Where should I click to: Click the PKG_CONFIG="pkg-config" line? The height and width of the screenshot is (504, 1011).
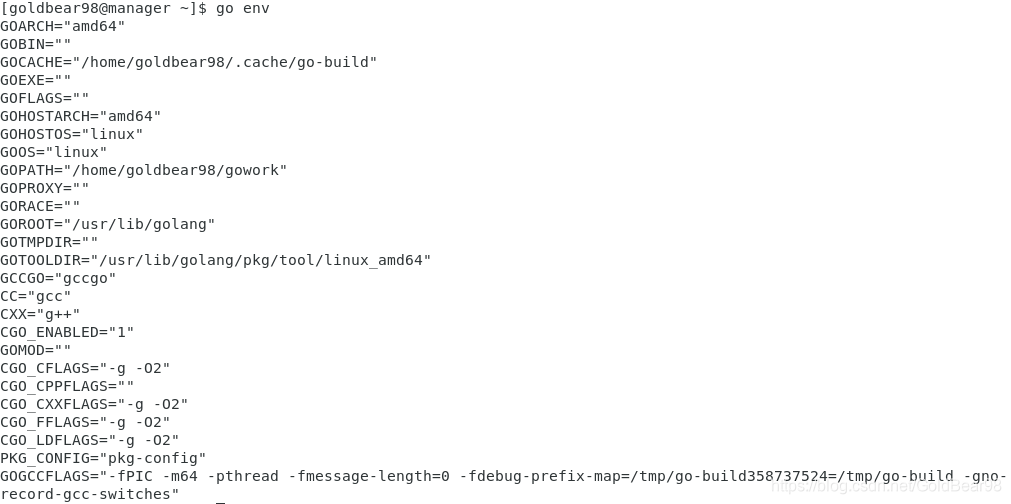[103, 459]
